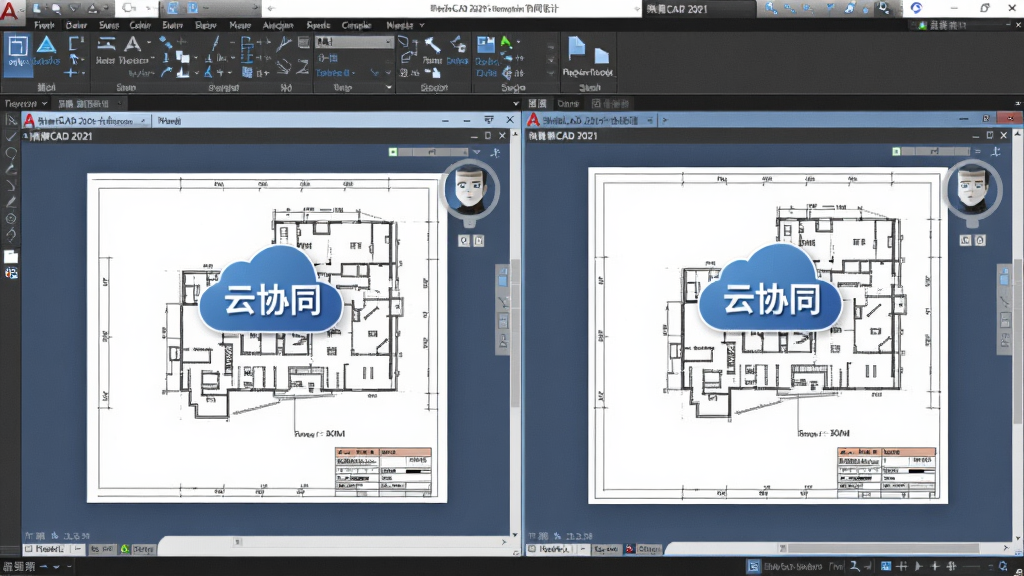Select the blue diagonal line tool in ribbon
Screen dimensions: 1024x576
tap(216, 45)
